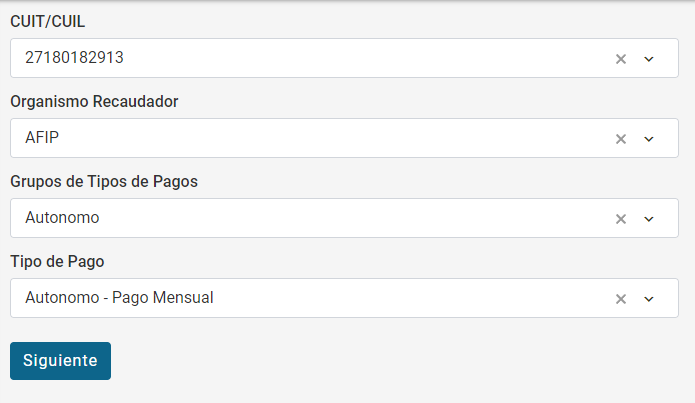Image resolution: width=695 pixels, height=403 pixels.
Task: Expand the Grupos de Tipos de Pagos chevron
Action: [648, 219]
